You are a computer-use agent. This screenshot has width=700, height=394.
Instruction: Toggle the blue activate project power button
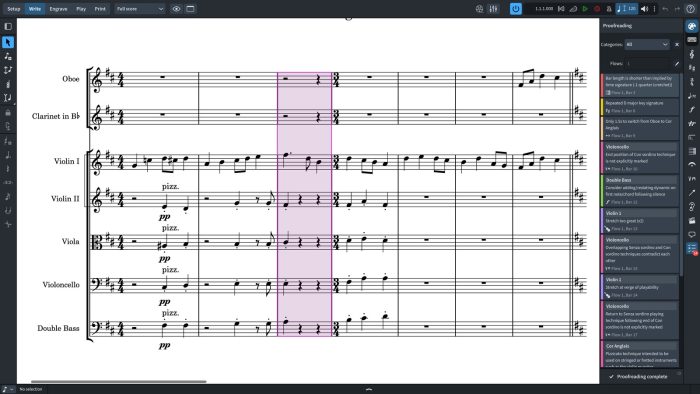516,9
